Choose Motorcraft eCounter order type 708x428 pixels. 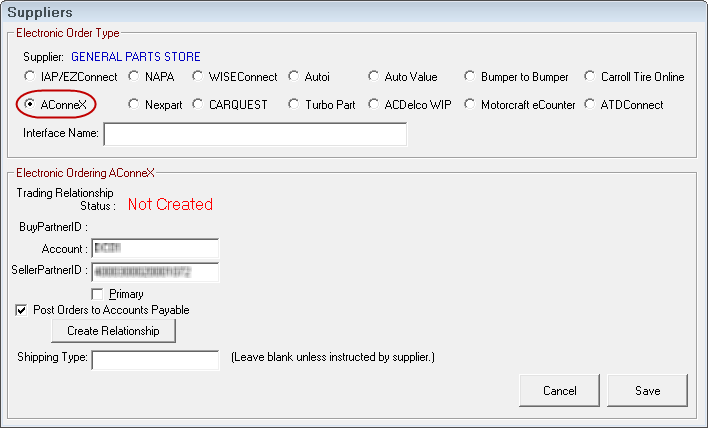pos(470,105)
